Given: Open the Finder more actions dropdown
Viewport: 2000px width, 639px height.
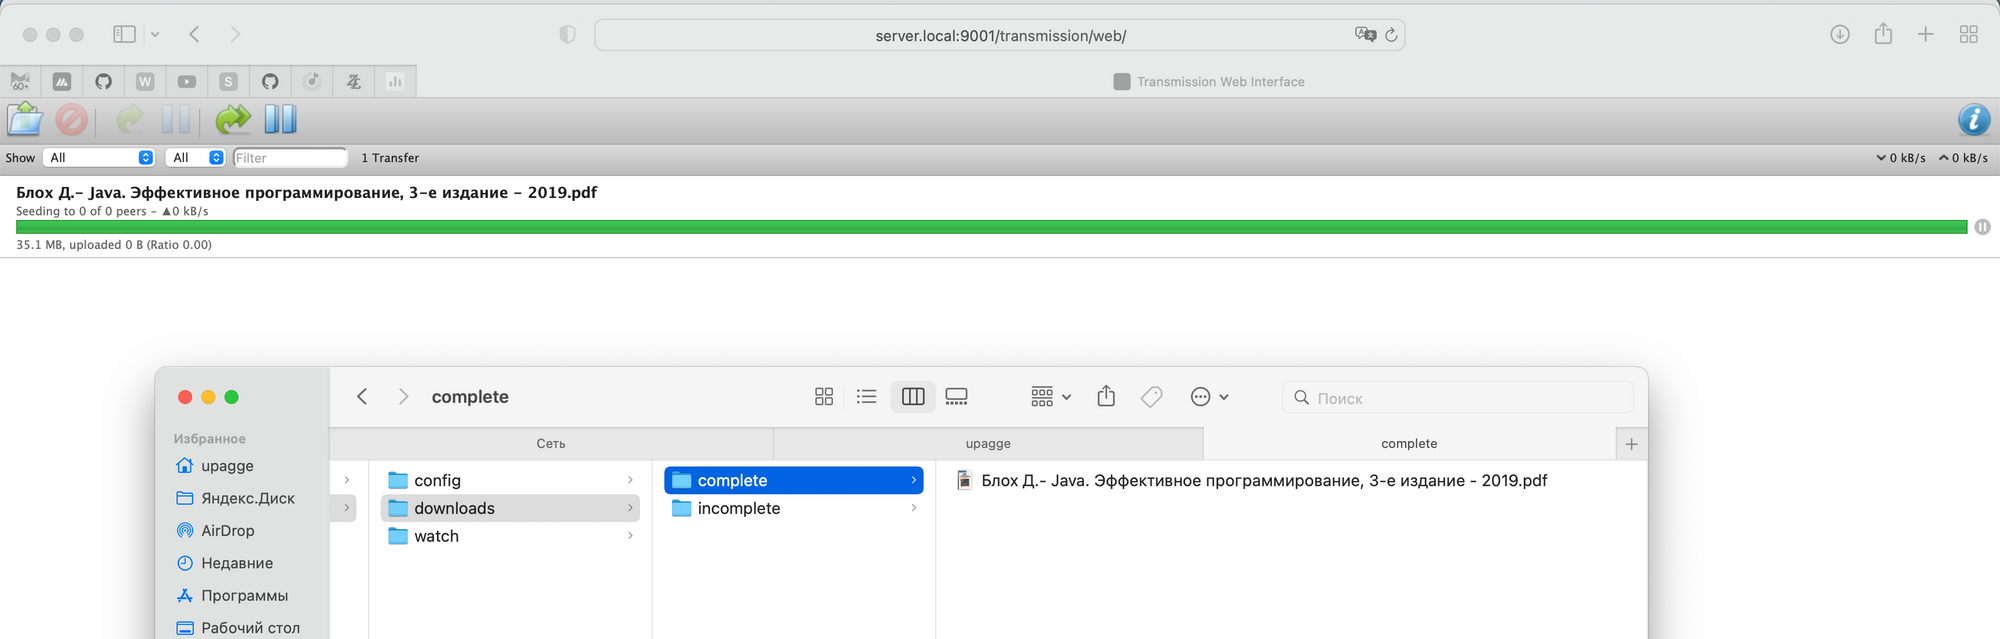Looking at the screenshot, I should tap(1209, 397).
